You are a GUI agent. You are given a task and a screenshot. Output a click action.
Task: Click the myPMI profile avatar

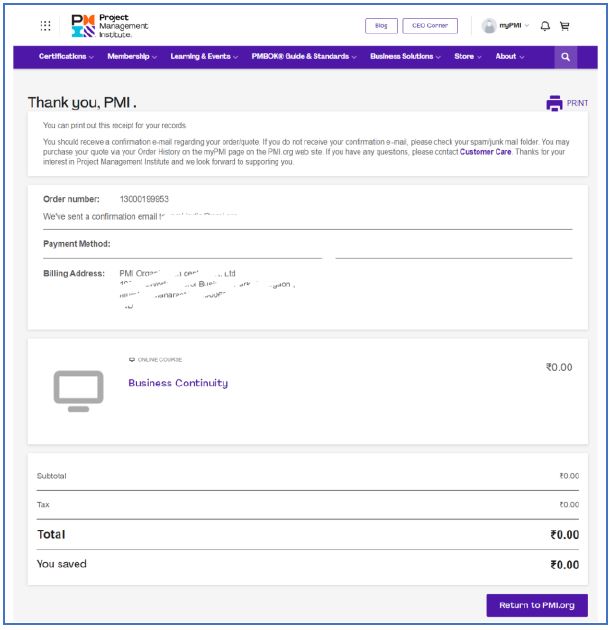(x=489, y=26)
